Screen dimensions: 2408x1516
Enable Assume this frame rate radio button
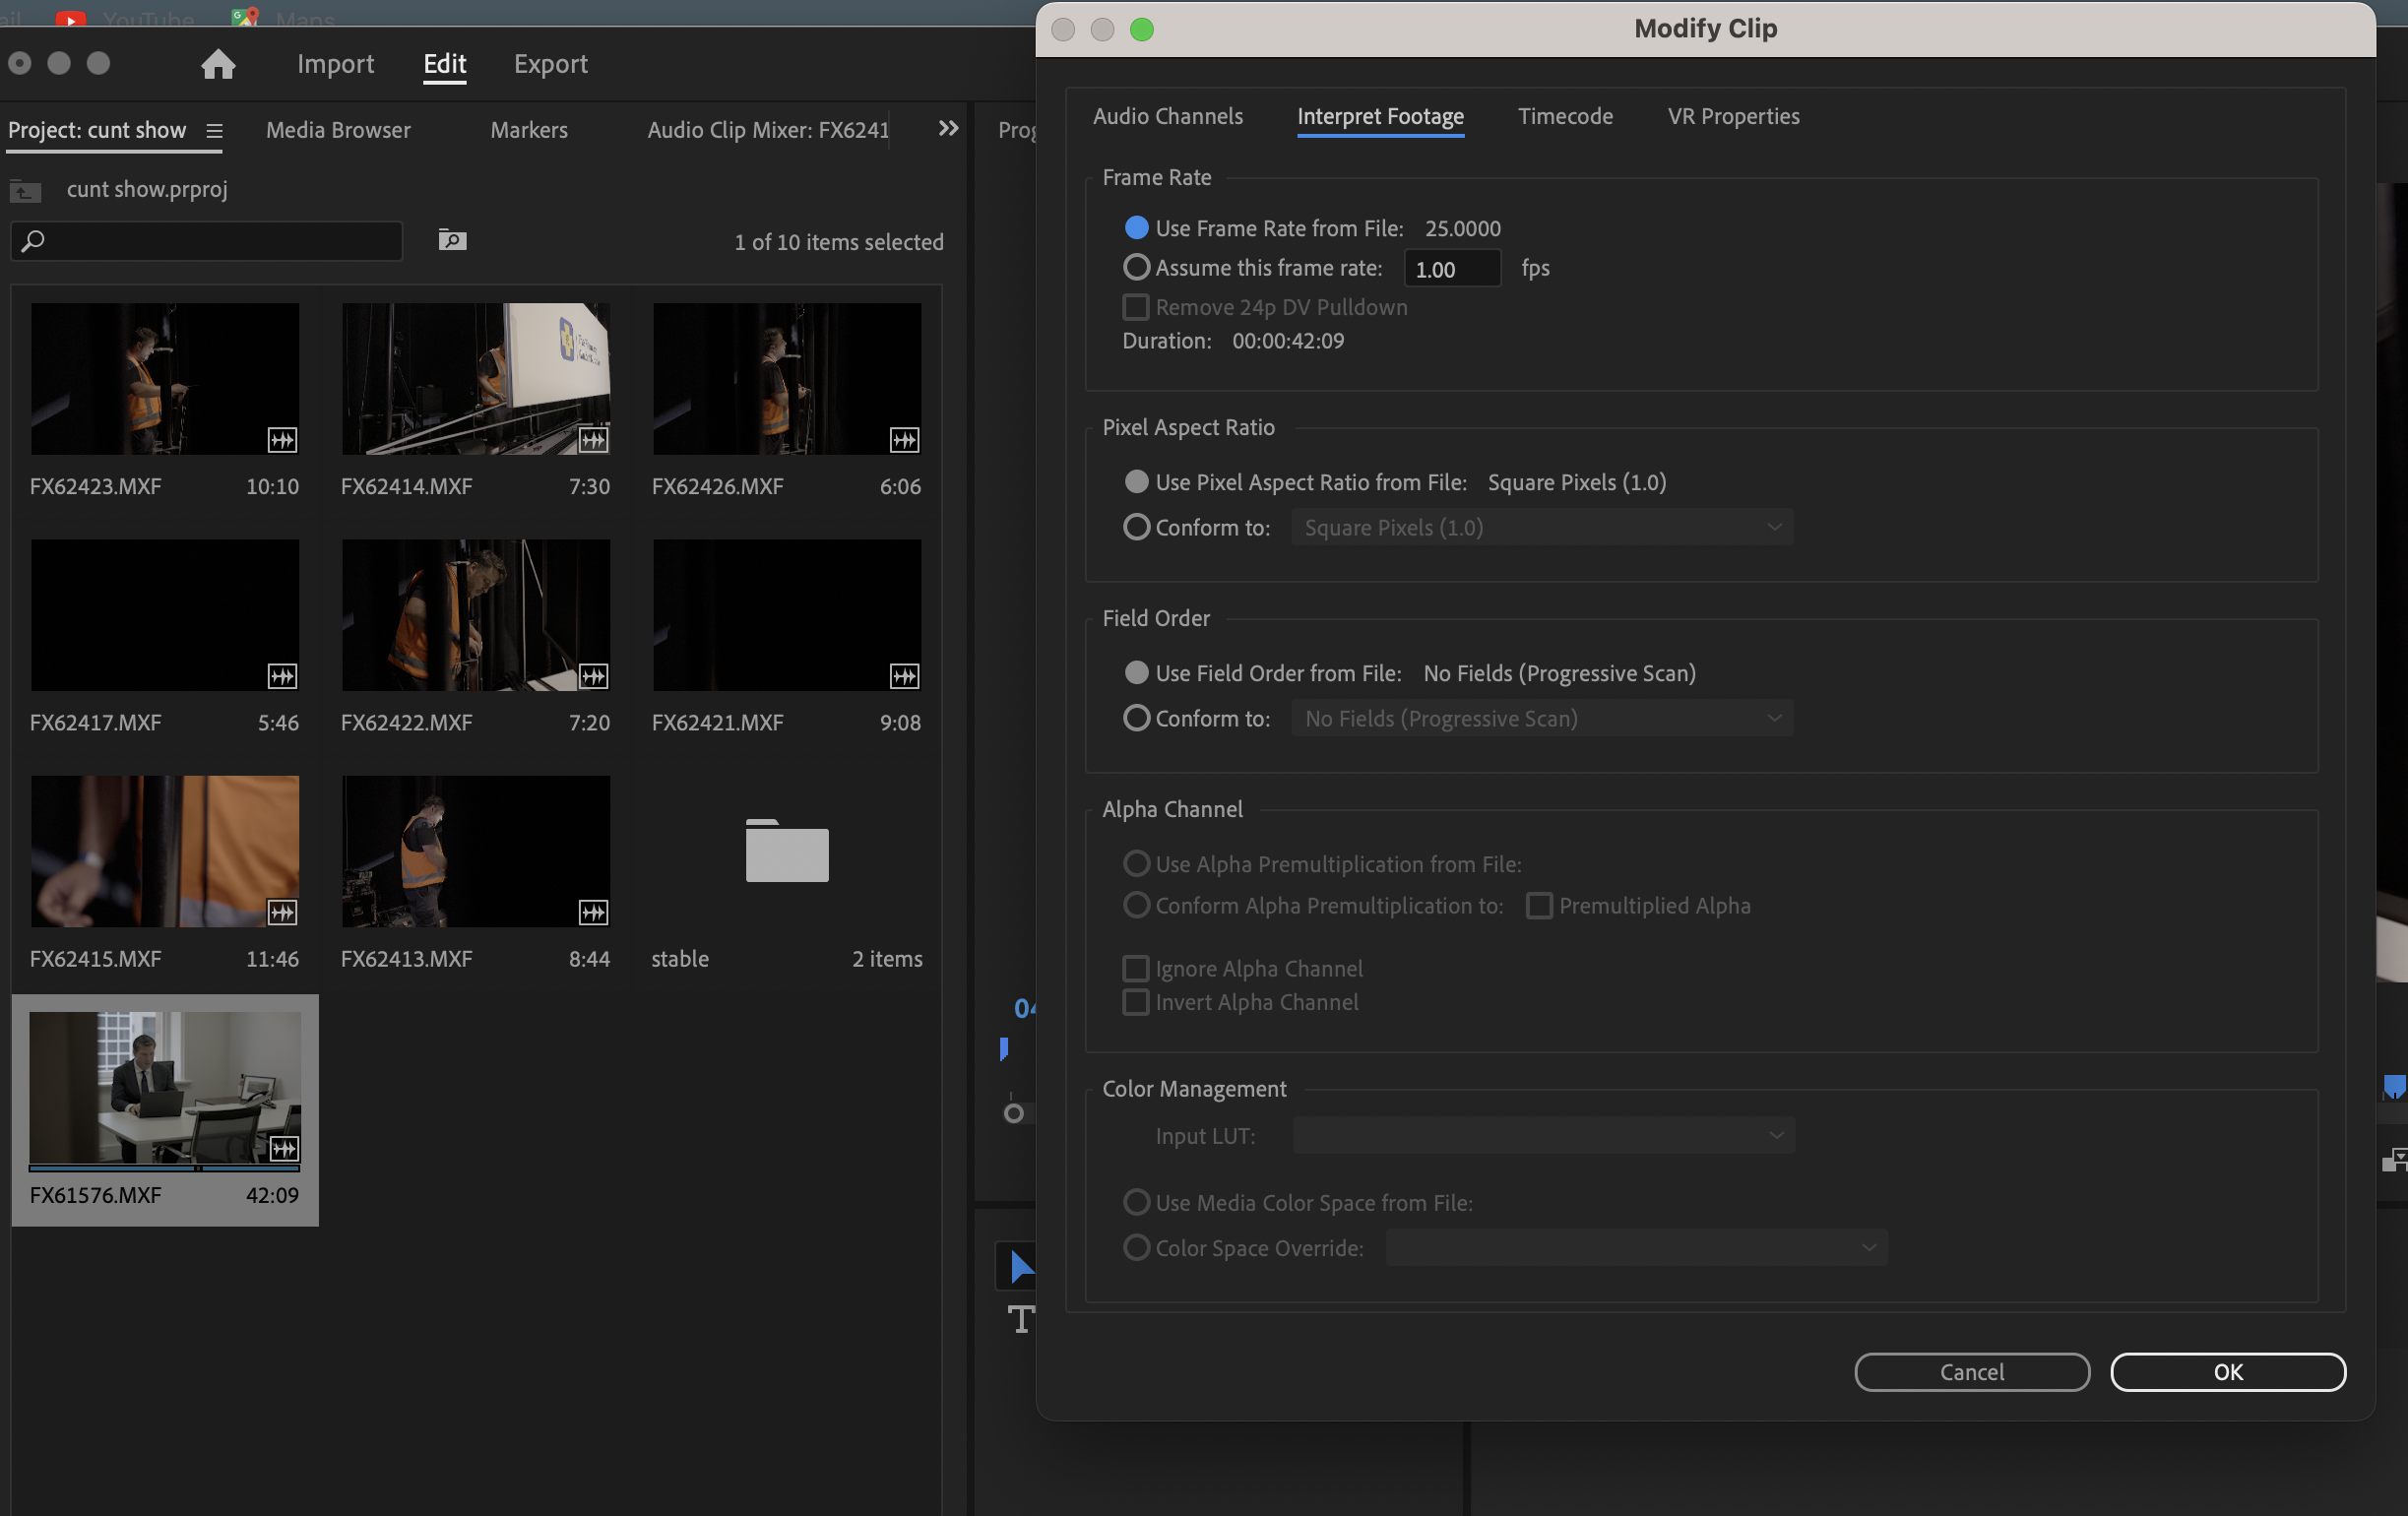click(x=1137, y=267)
